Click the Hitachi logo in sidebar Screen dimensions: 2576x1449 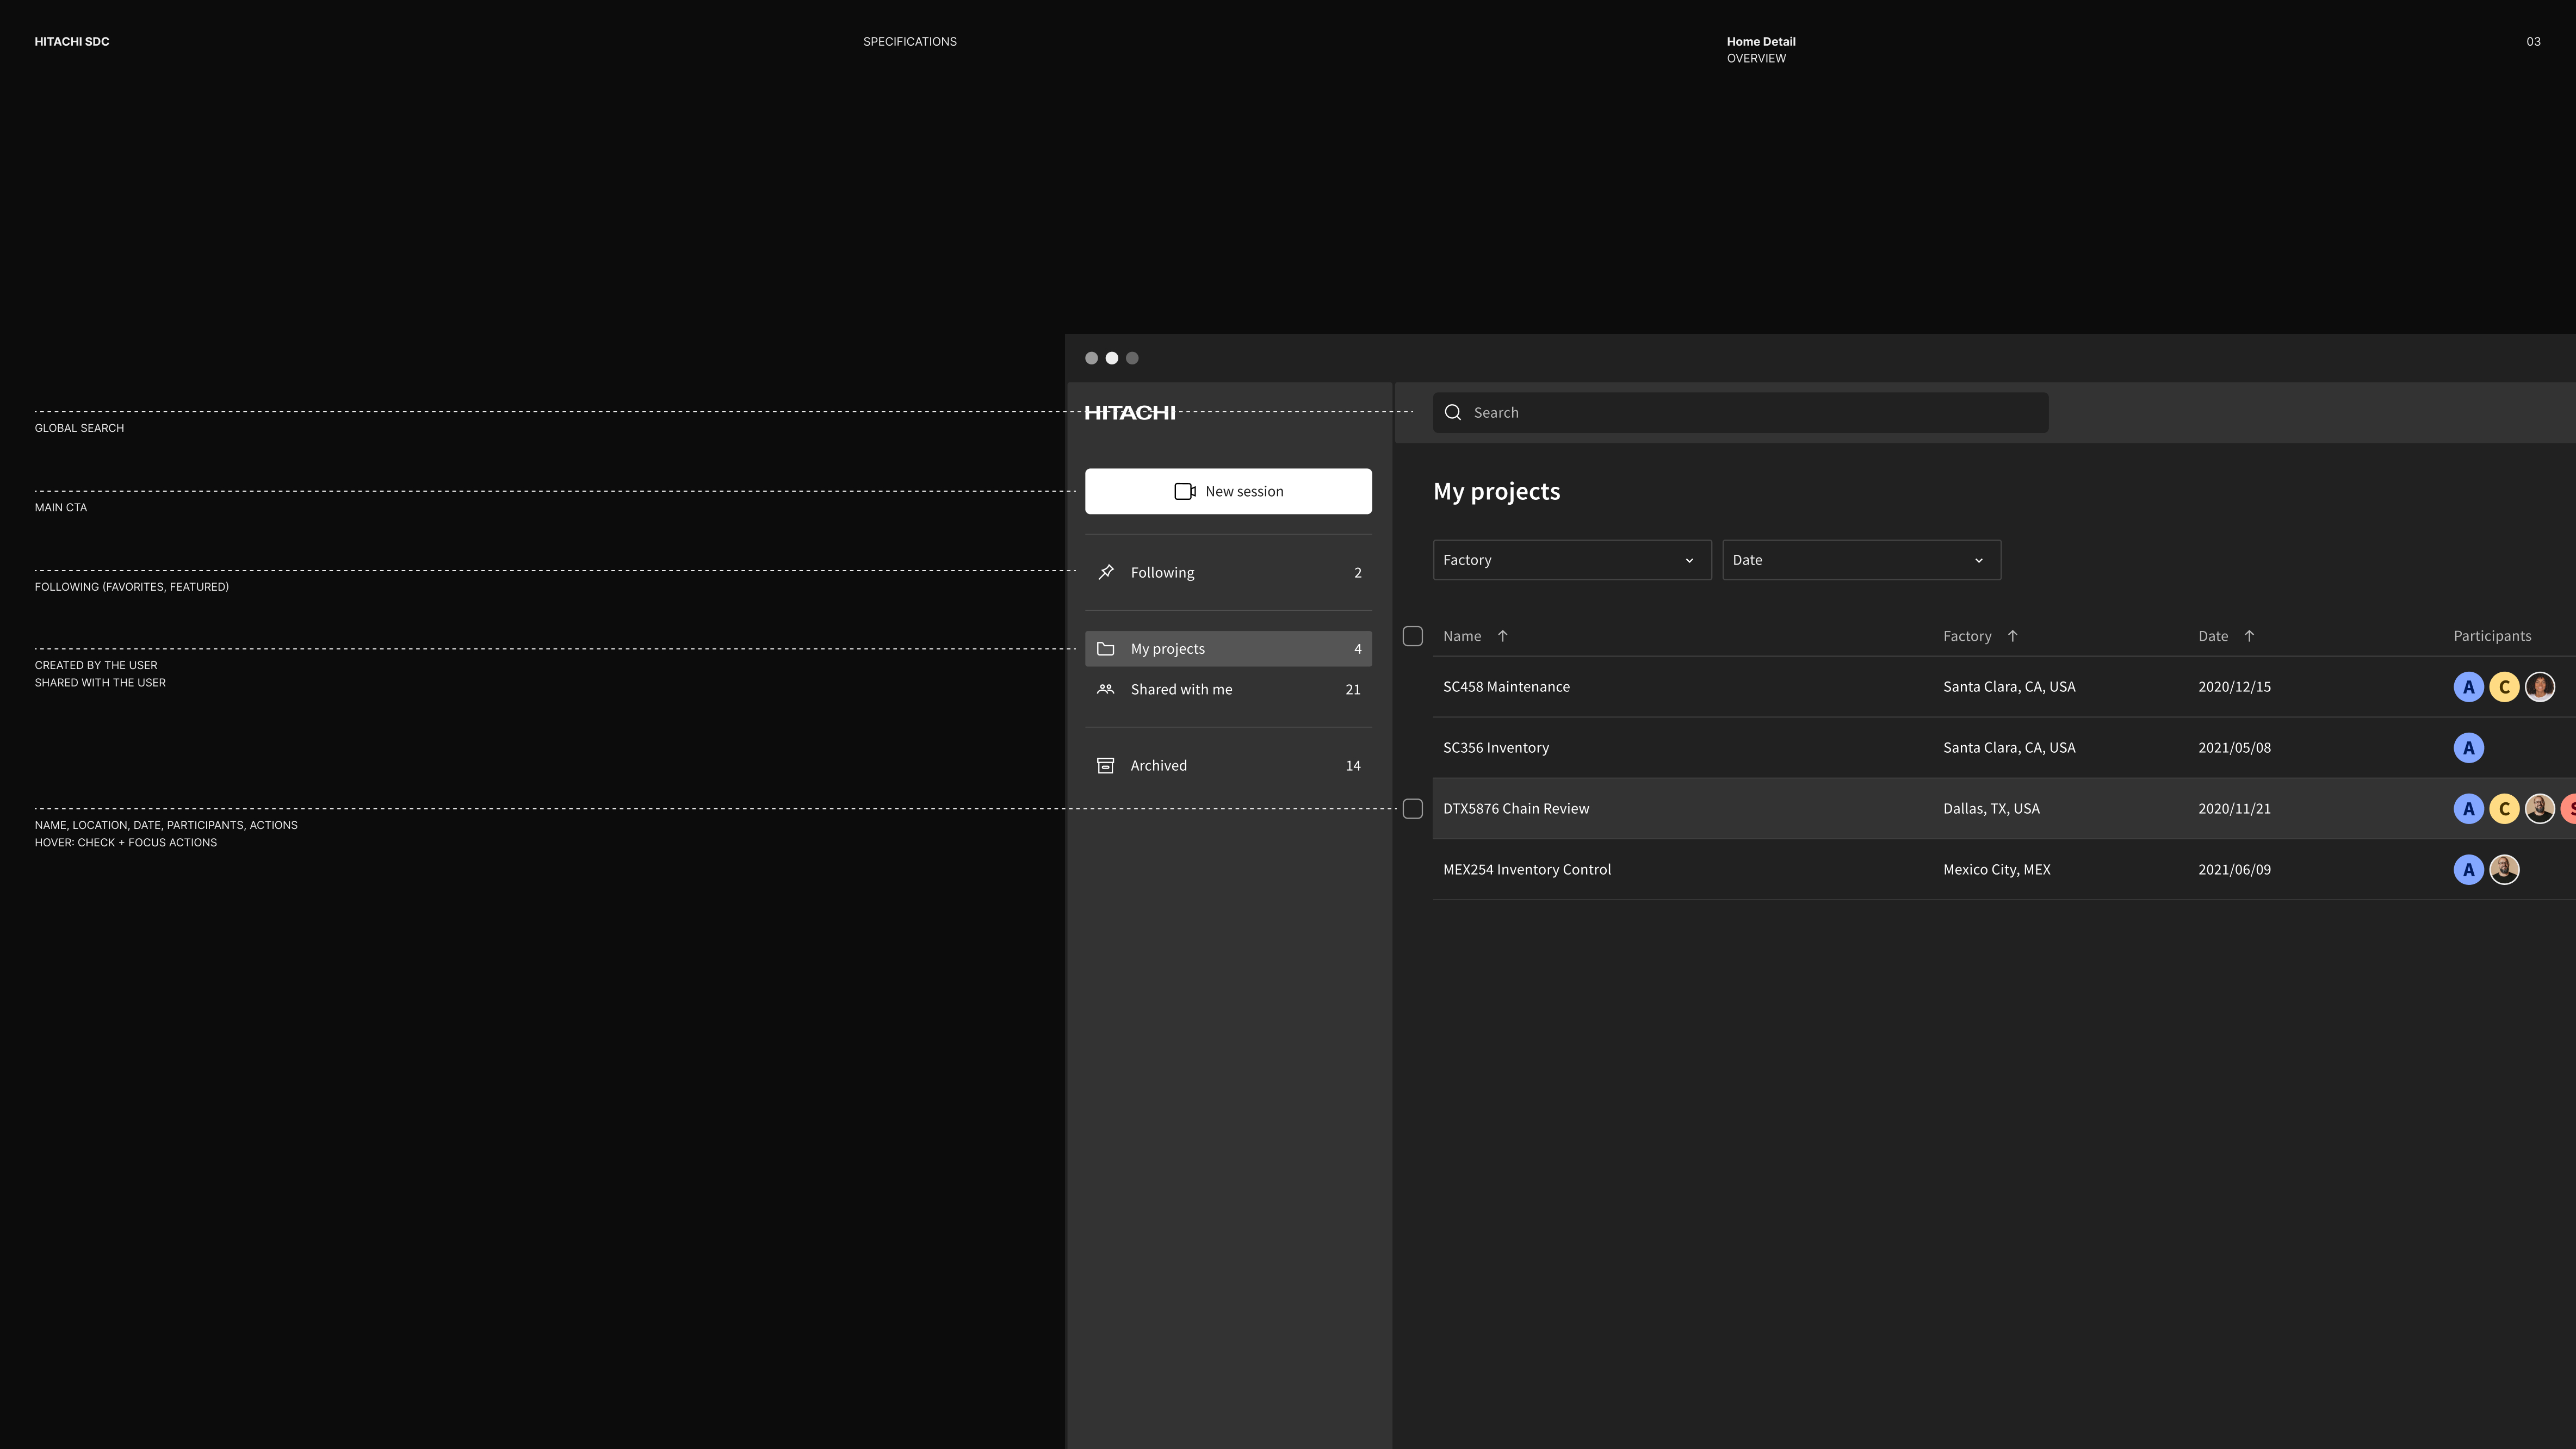point(1130,413)
